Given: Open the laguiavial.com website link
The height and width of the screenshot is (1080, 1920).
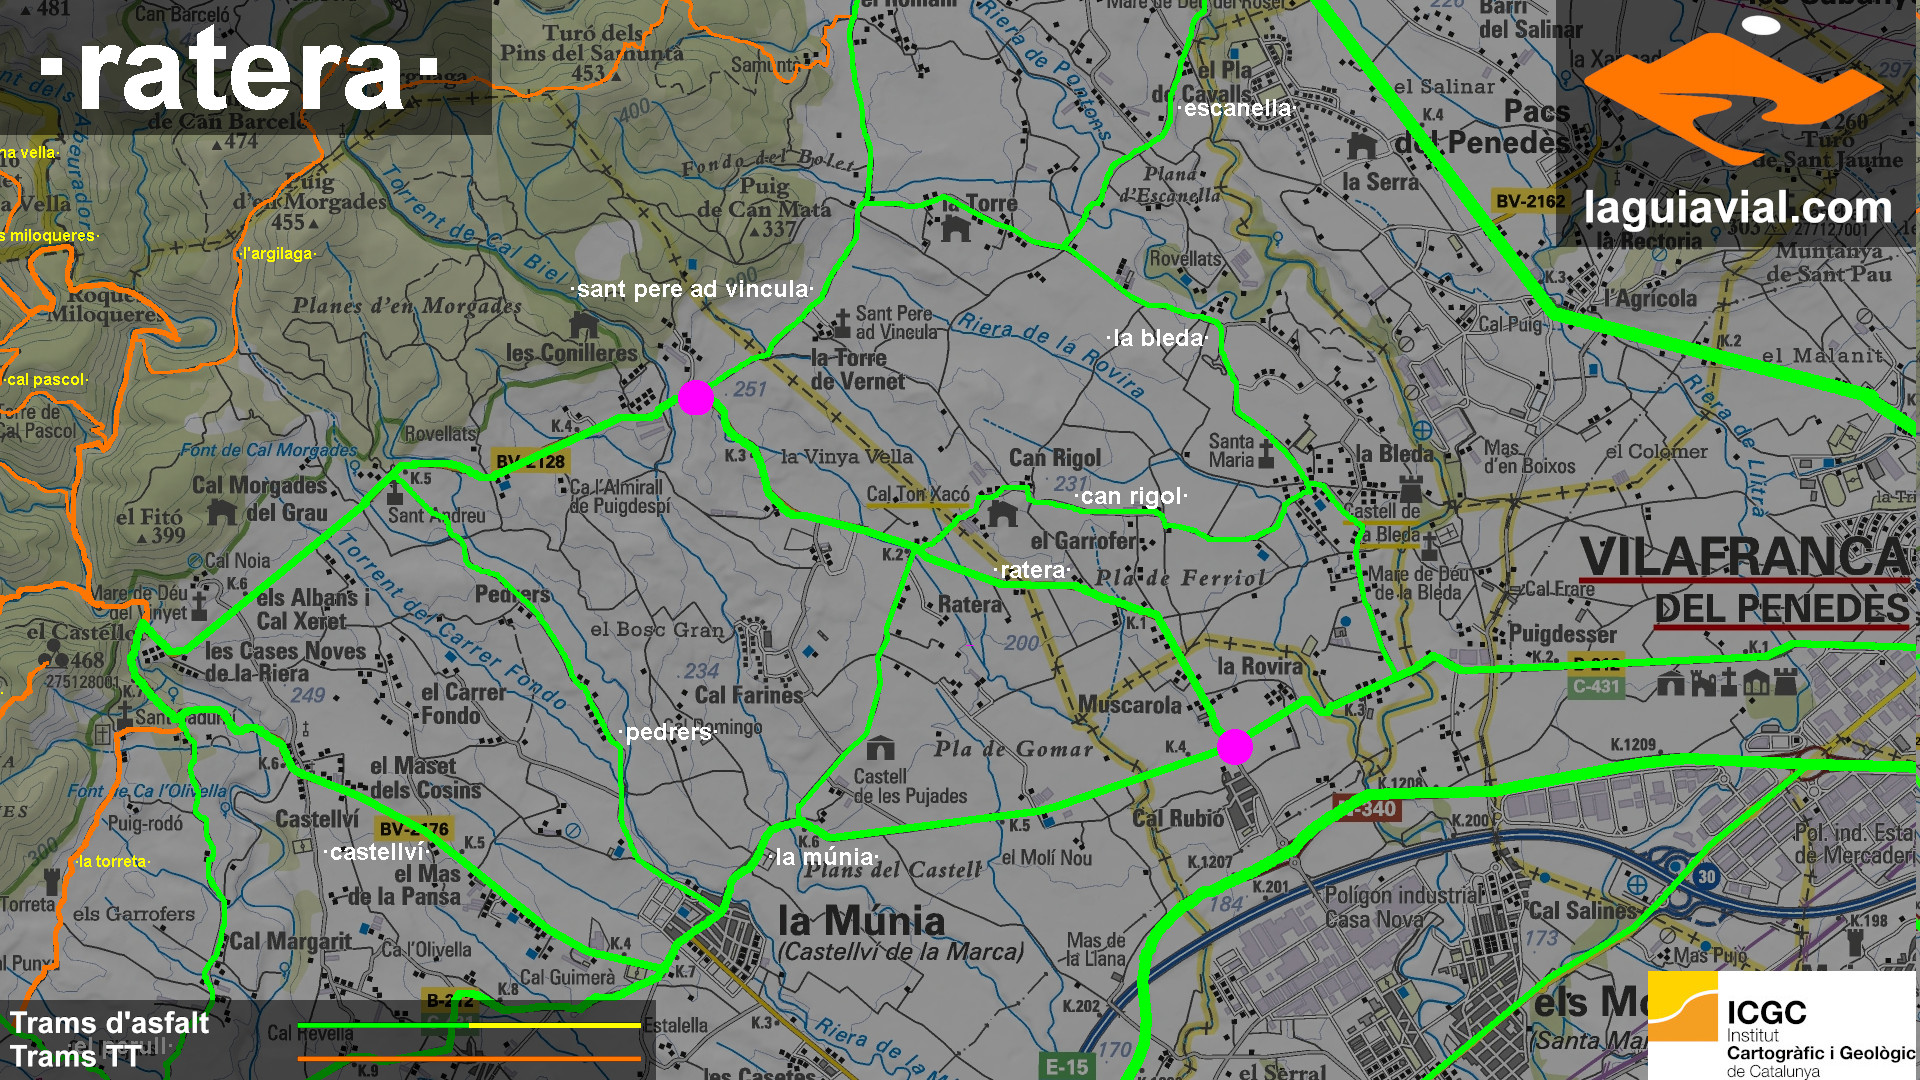Looking at the screenshot, I should 1738,208.
